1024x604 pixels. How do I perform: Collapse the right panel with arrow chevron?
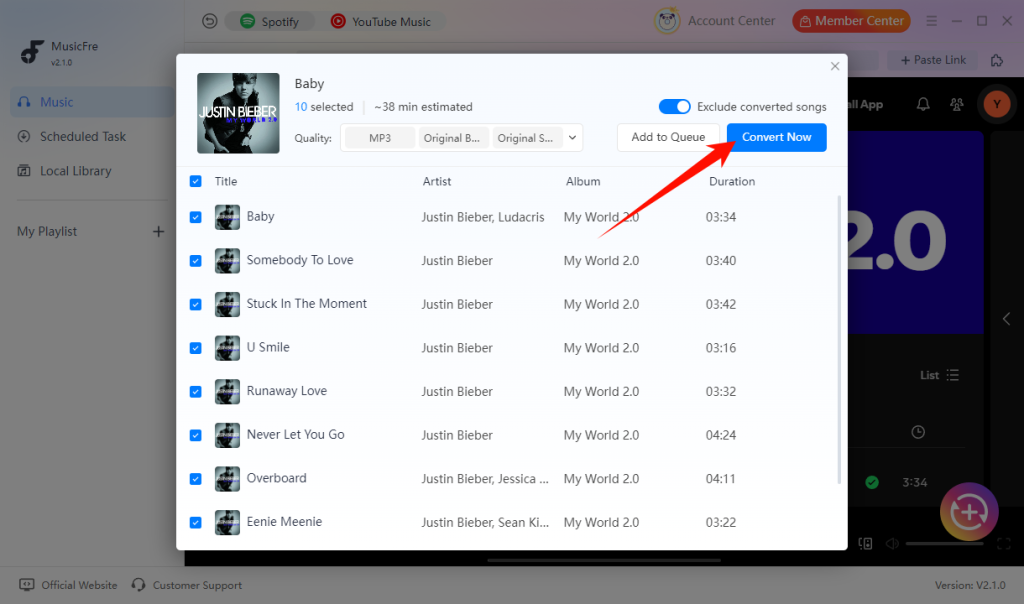1006,319
